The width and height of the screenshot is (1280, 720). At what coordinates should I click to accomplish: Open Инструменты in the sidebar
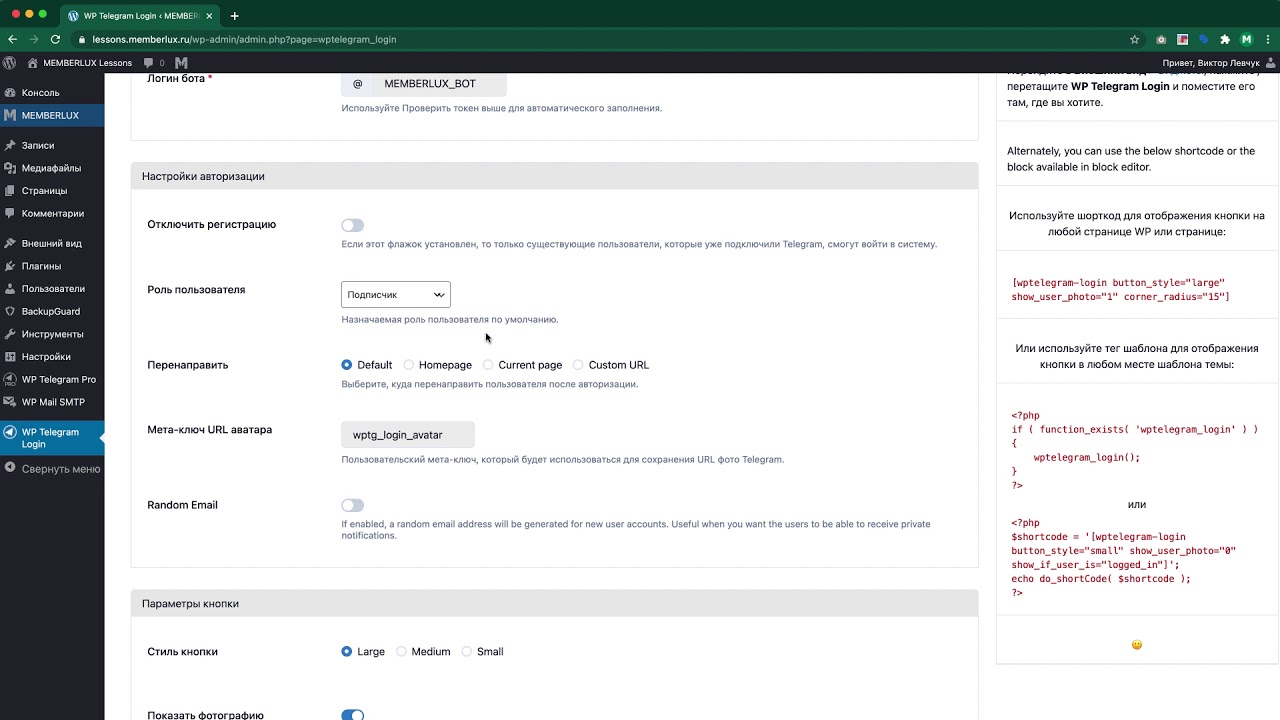coord(52,334)
